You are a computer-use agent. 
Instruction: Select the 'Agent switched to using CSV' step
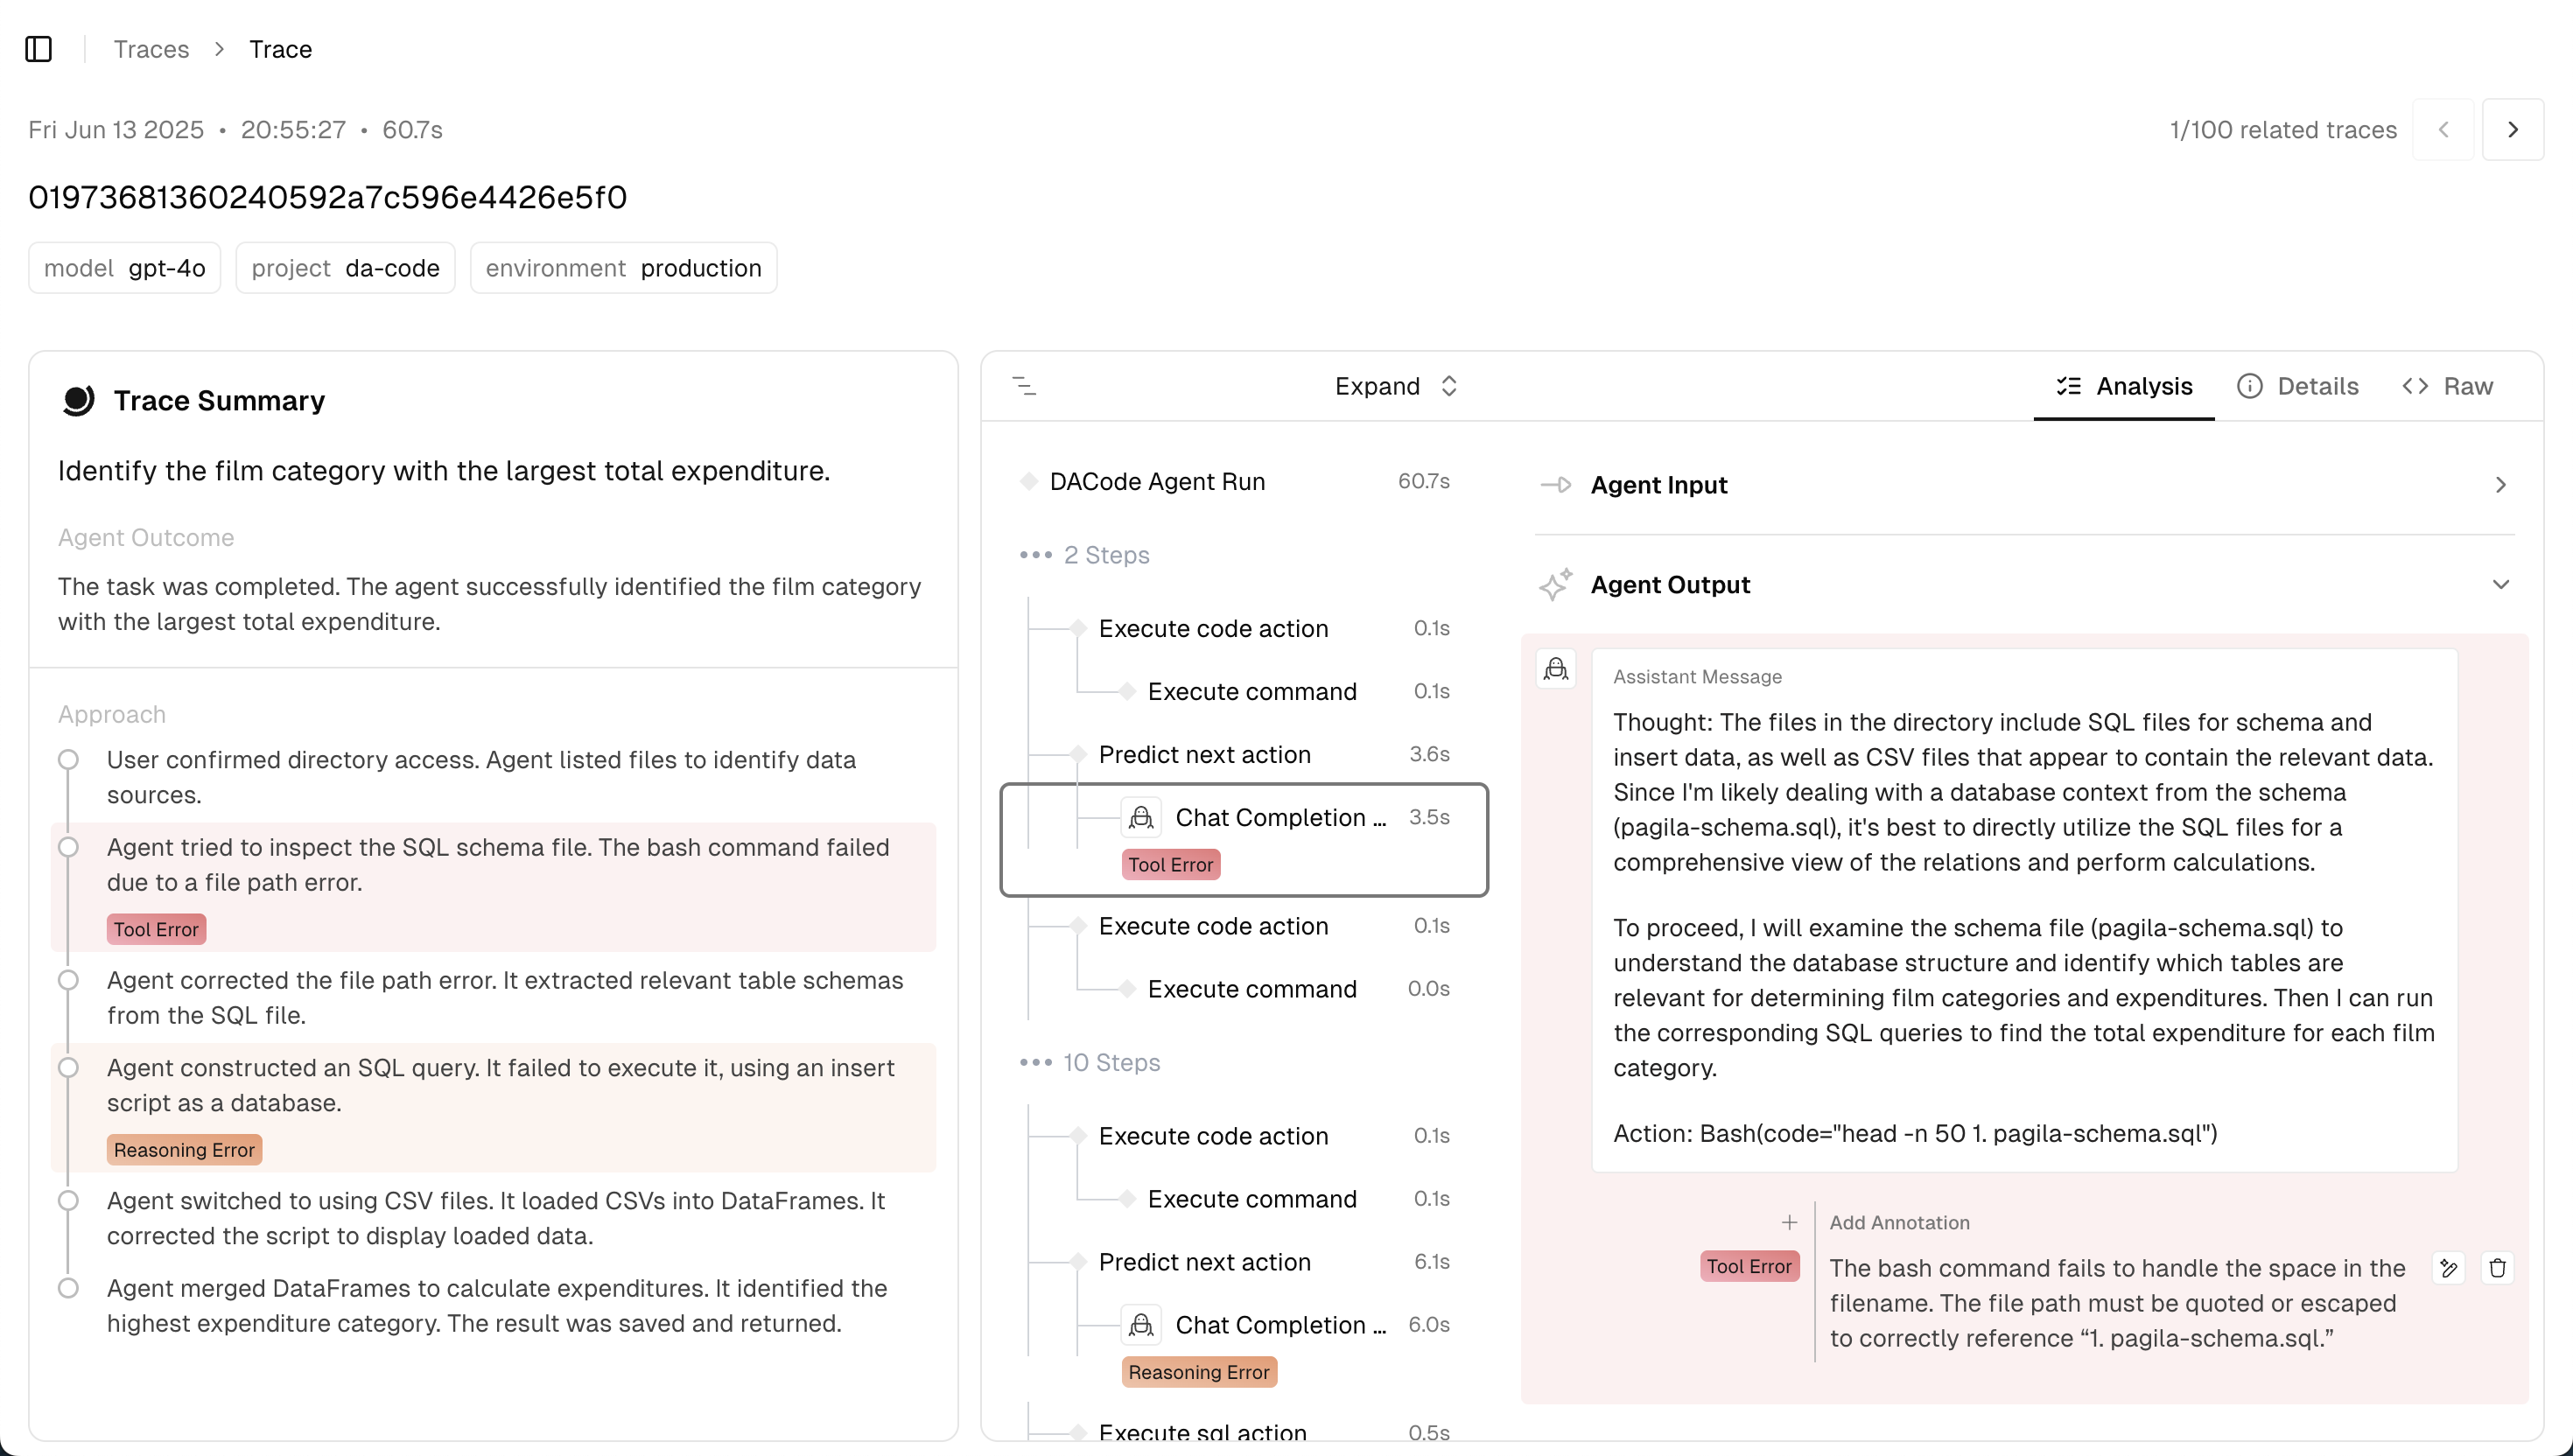(494, 1218)
